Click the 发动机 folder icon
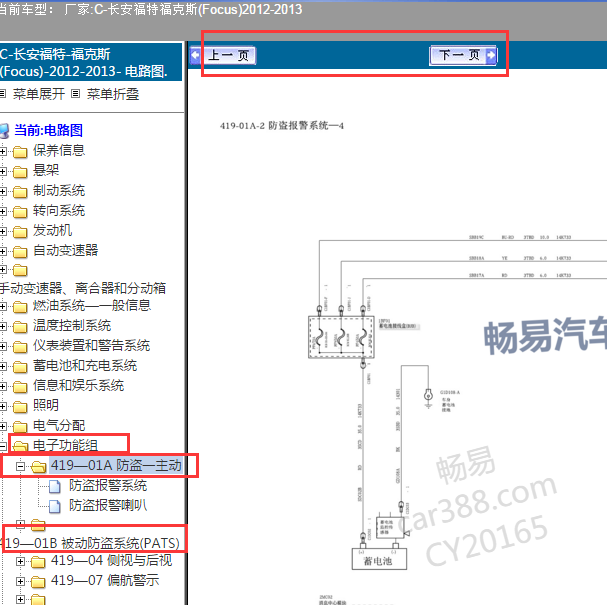This screenshot has width=607, height=605. [x=20, y=232]
